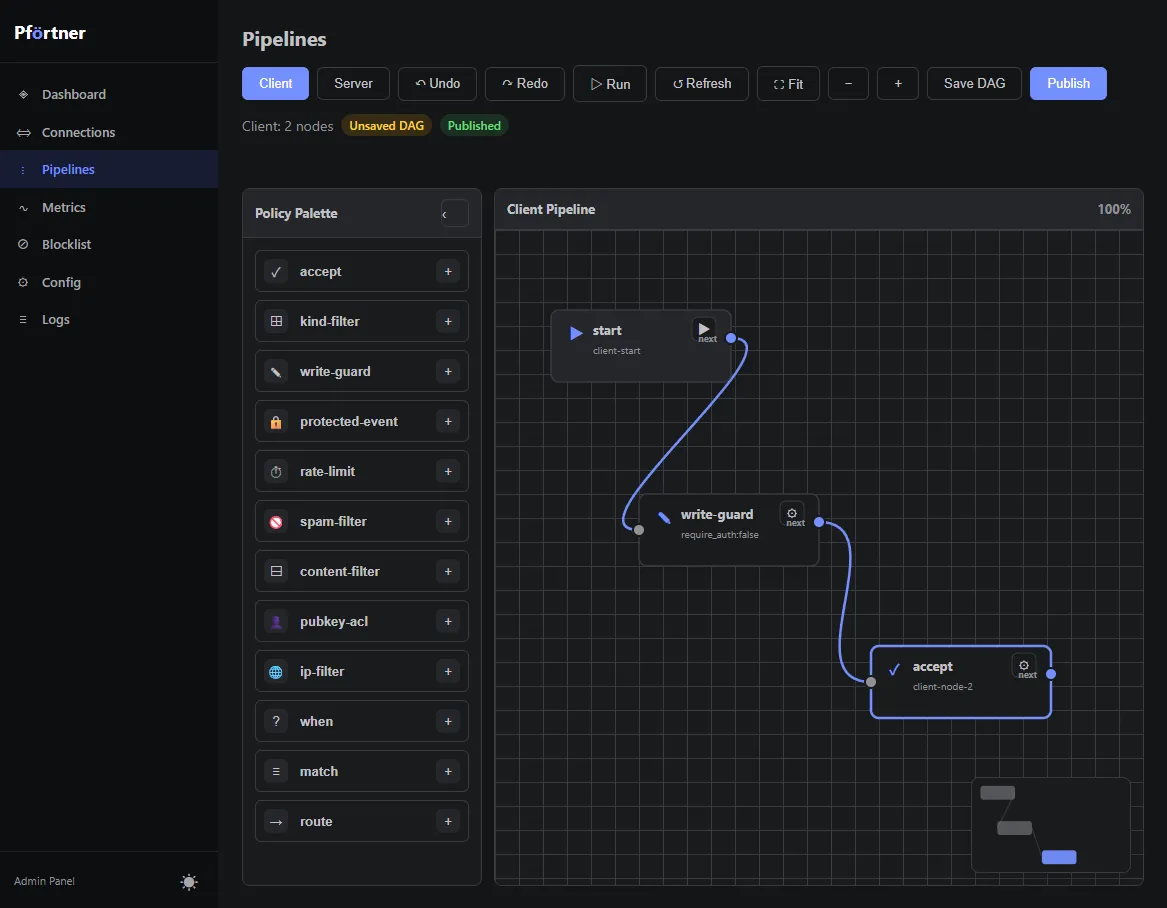Click the write-guard node gear settings icon
Viewport: 1167px width, 908px height.
click(791, 513)
